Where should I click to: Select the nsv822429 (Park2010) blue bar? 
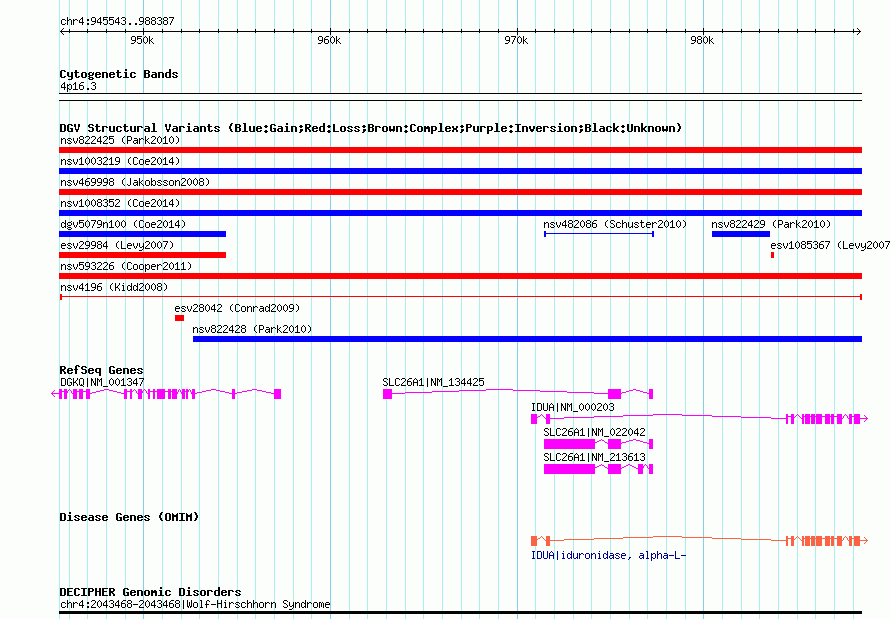tap(741, 234)
